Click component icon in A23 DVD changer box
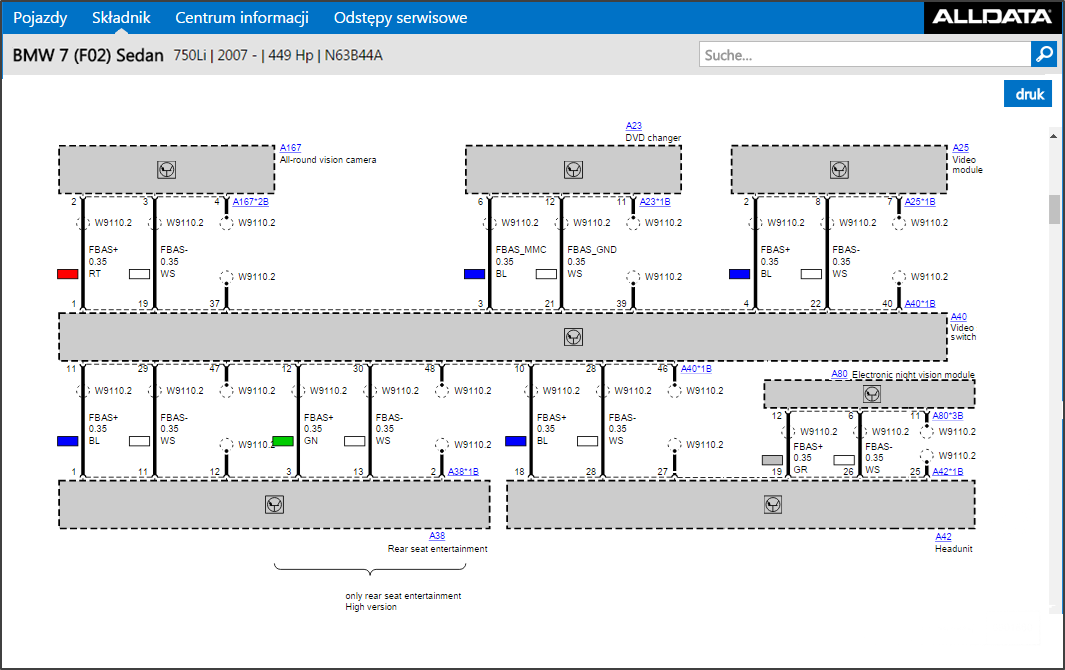This screenshot has height=670, width=1065. [573, 170]
